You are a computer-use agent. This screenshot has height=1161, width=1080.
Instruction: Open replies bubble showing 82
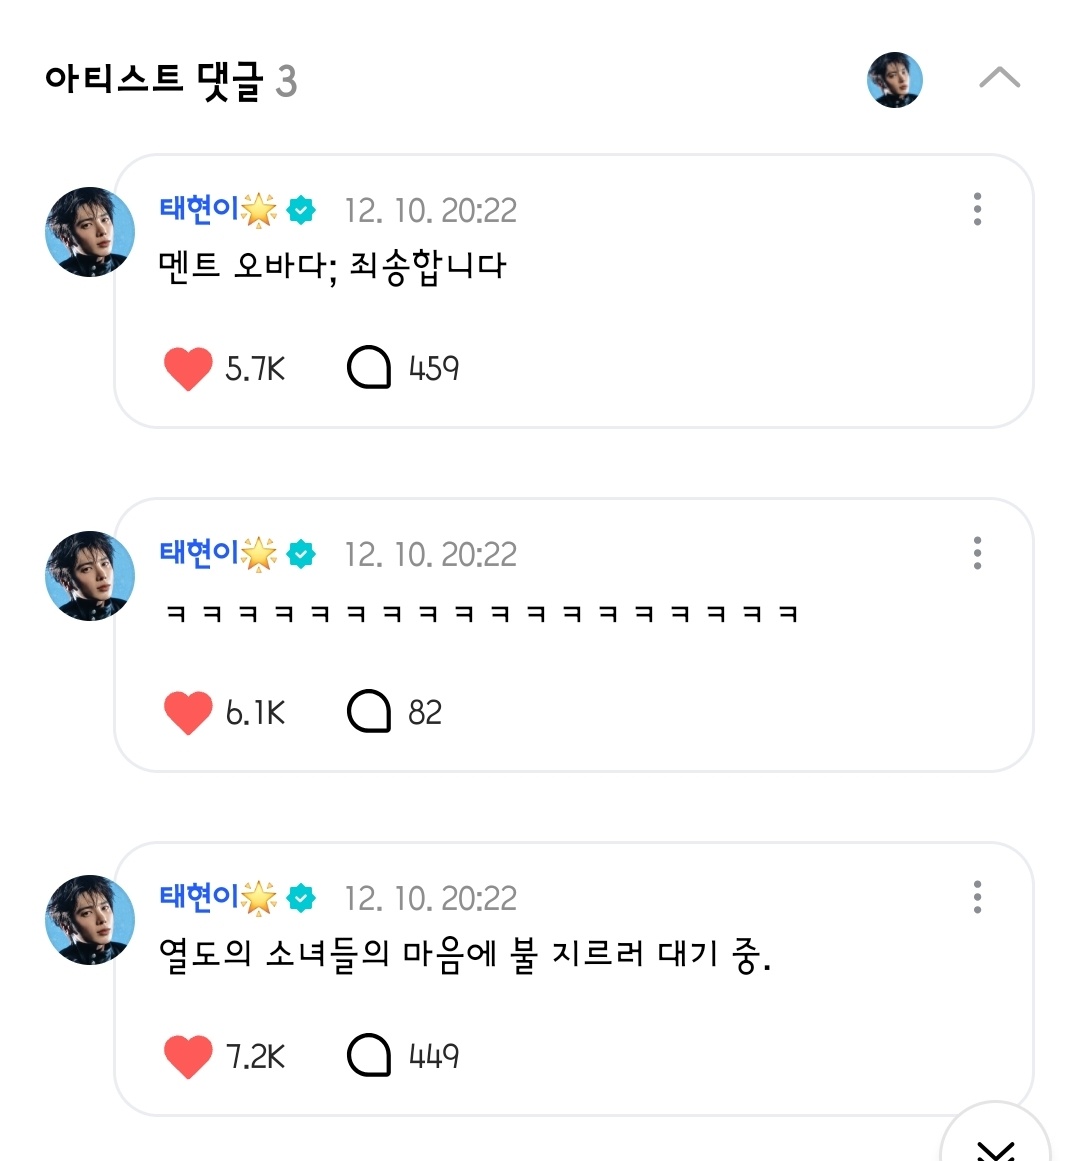[368, 712]
